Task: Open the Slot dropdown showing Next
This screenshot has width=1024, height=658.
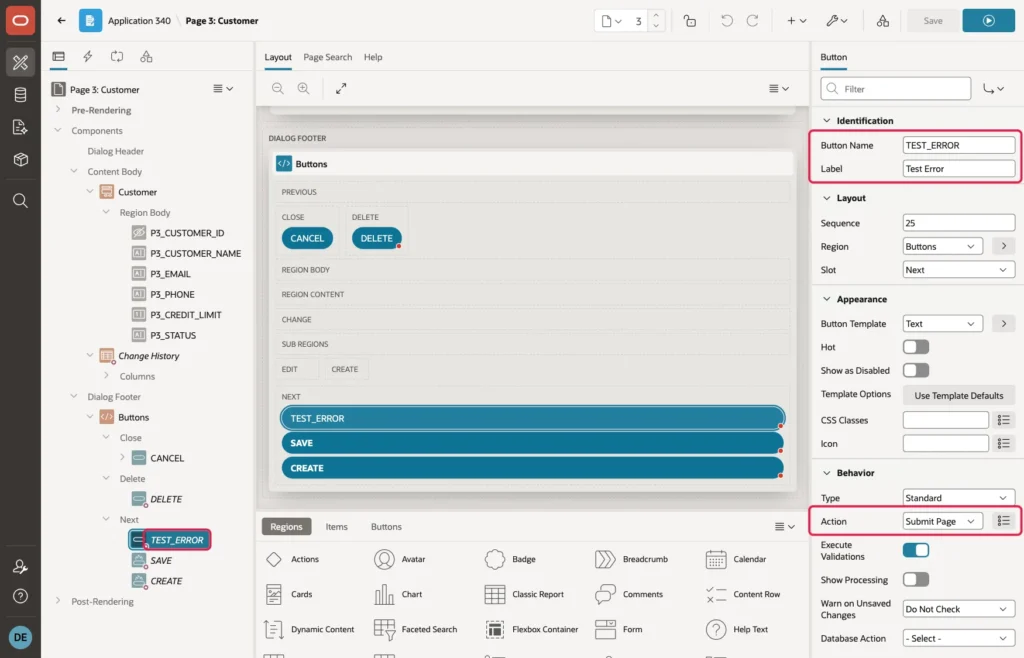Action: pyautogui.click(x=958, y=270)
